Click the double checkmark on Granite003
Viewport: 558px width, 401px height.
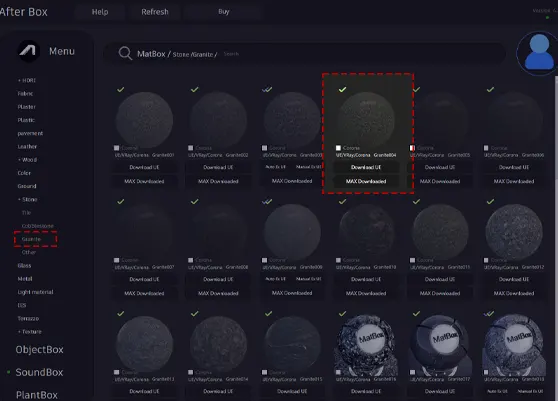pyautogui.click(x=267, y=89)
